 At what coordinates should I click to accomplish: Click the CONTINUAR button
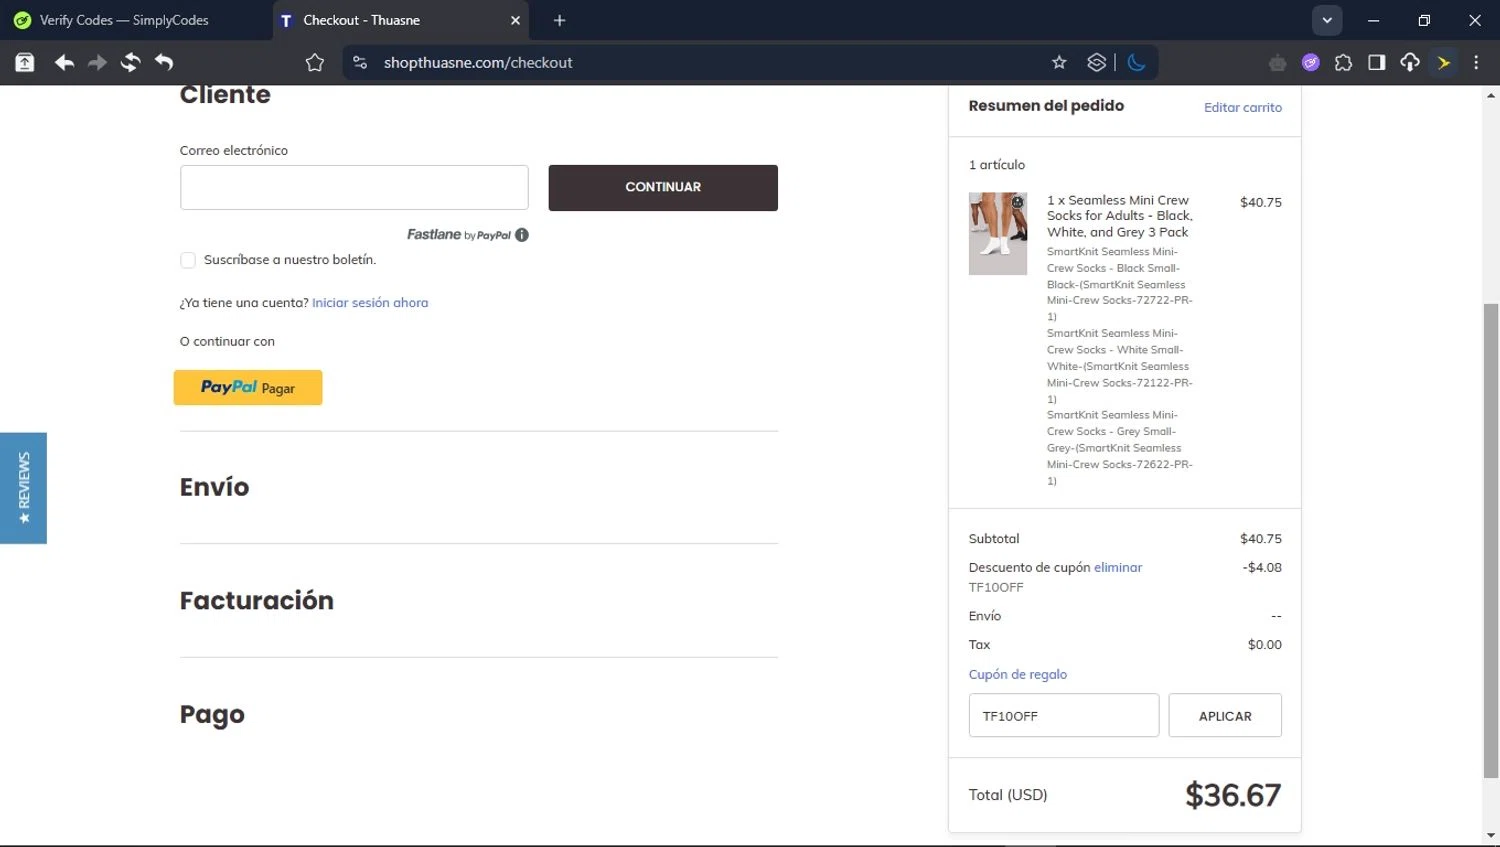point(663,187)
